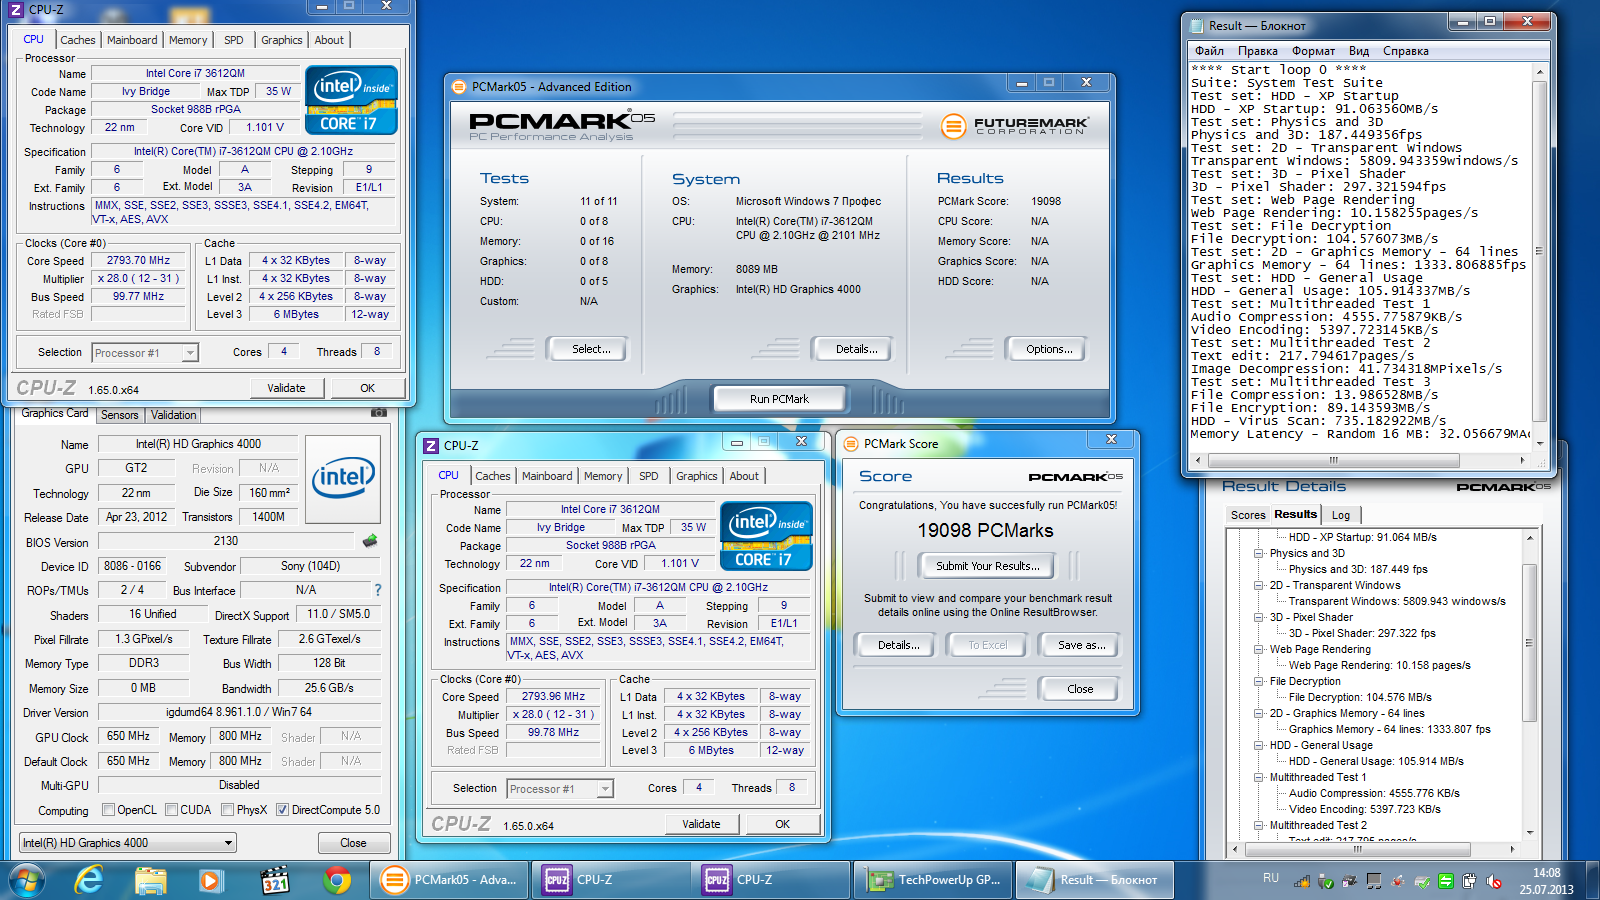The image size is (1600, 900).
Task: Click the network signal tray icon
Action: [1302, 881]
